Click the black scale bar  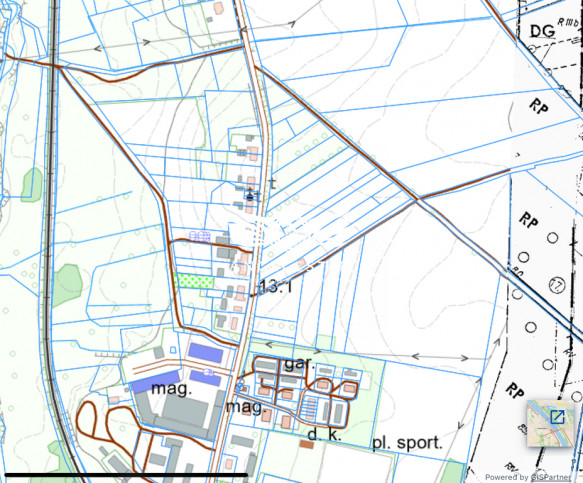tap(126, 475)
